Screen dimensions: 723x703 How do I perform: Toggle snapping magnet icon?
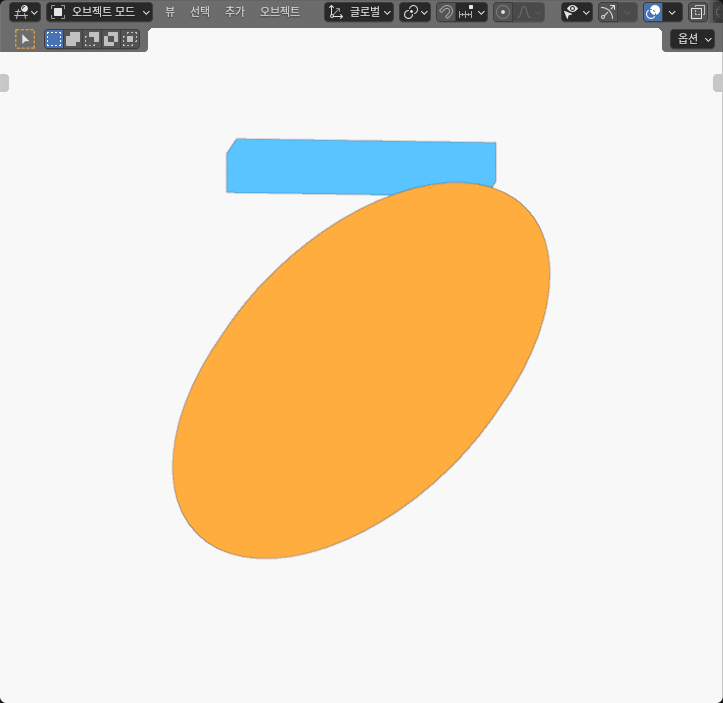point(445,12)
